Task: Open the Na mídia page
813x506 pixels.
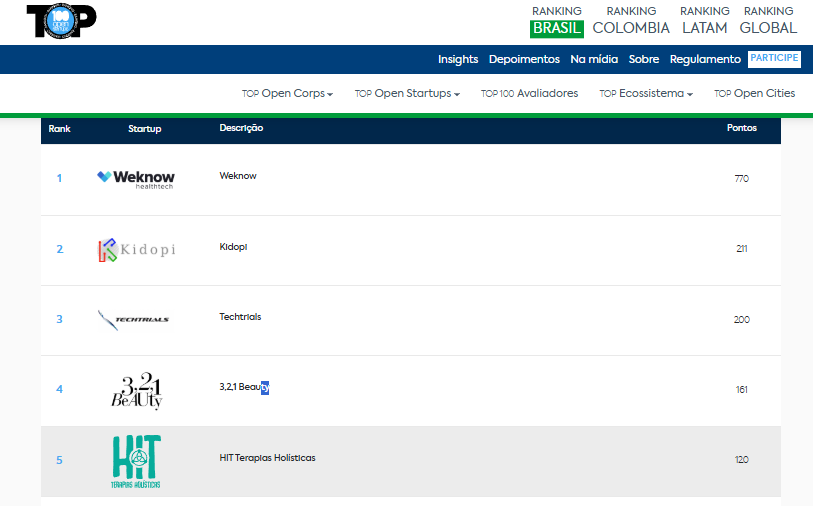Action: click(594, 59)
